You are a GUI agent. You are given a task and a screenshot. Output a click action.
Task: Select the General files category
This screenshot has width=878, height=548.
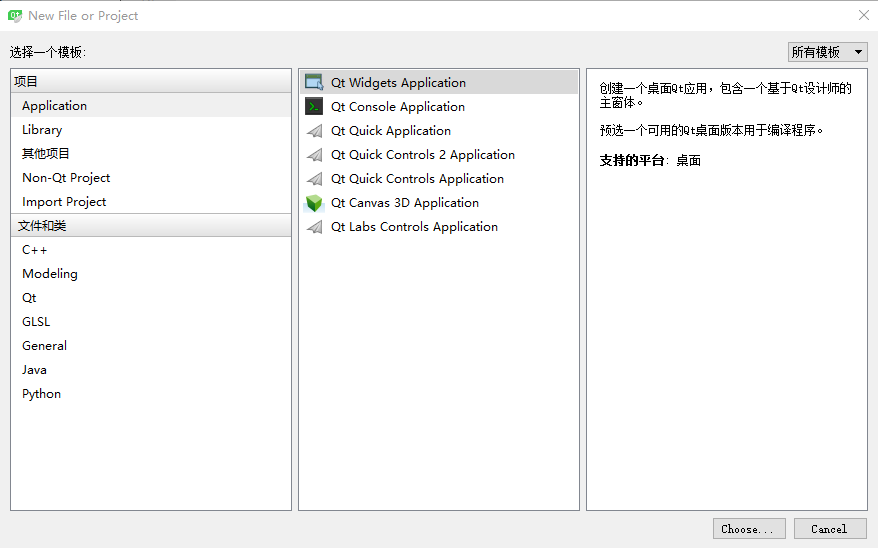tap(151, 346)
